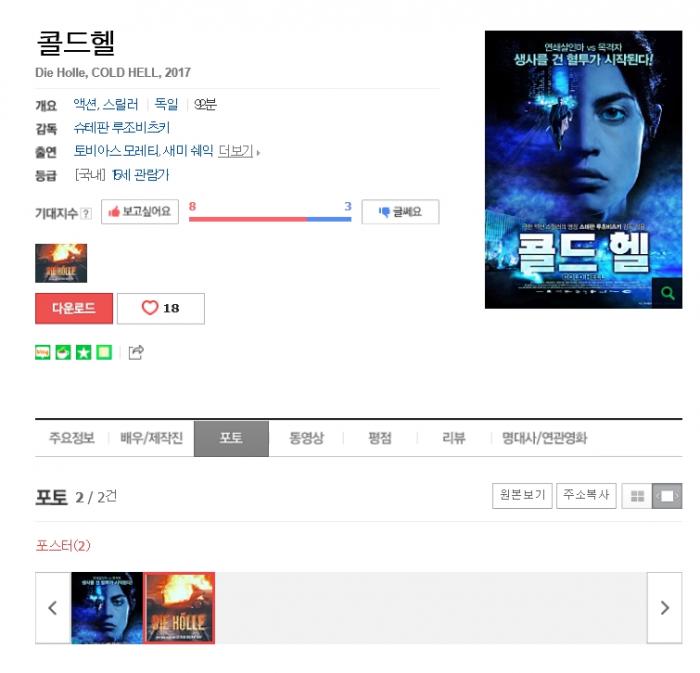The height and width of the screenshot is (673, 700).
Task: Click the green star bookmark icon
Action: click(x=83, y=353)
